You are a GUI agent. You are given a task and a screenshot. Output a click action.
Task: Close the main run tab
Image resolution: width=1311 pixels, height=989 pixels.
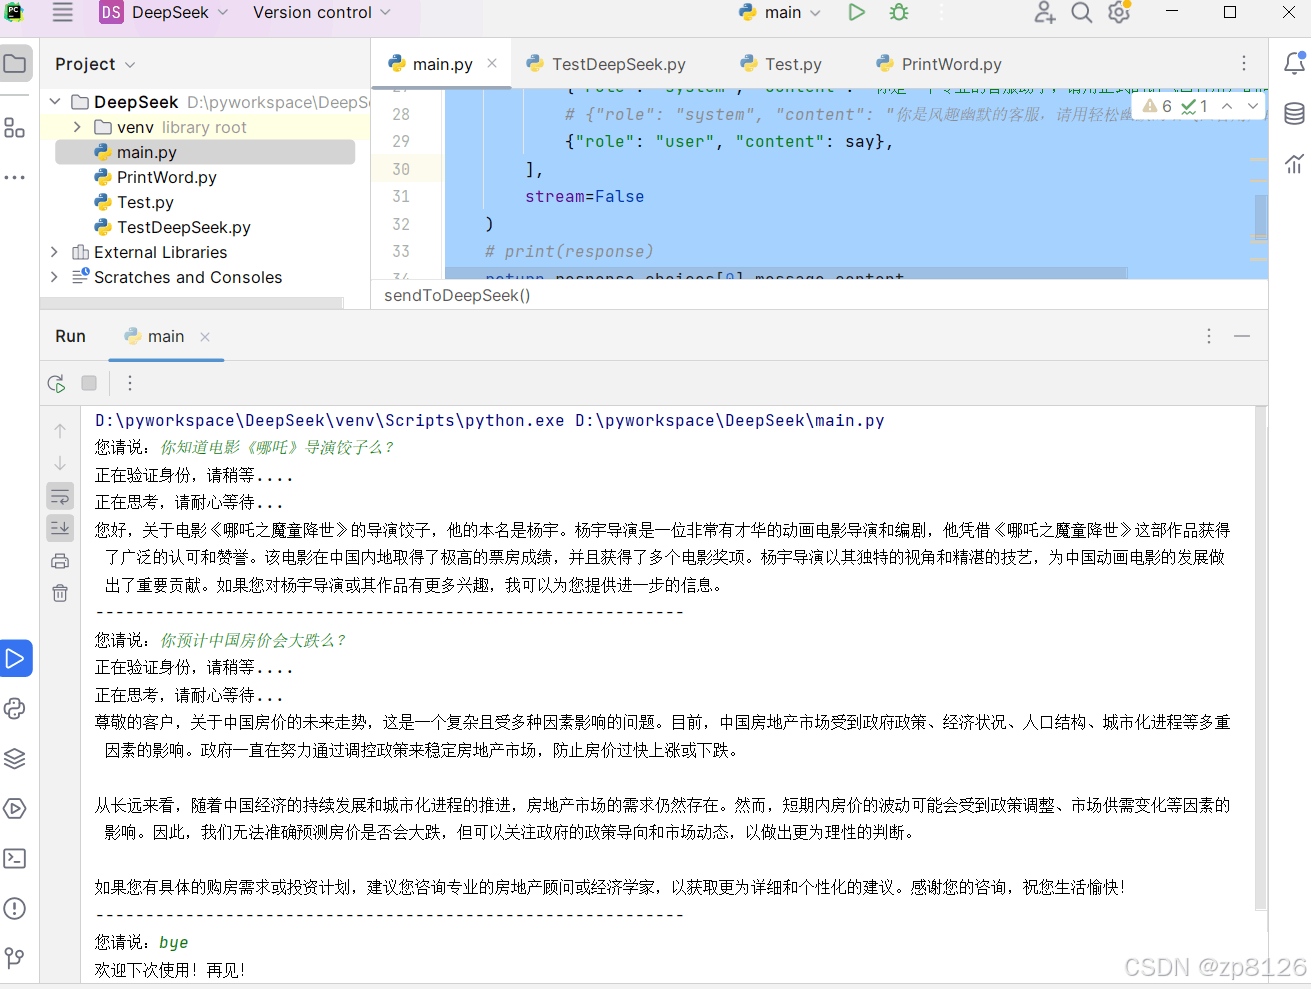[205, 337]
